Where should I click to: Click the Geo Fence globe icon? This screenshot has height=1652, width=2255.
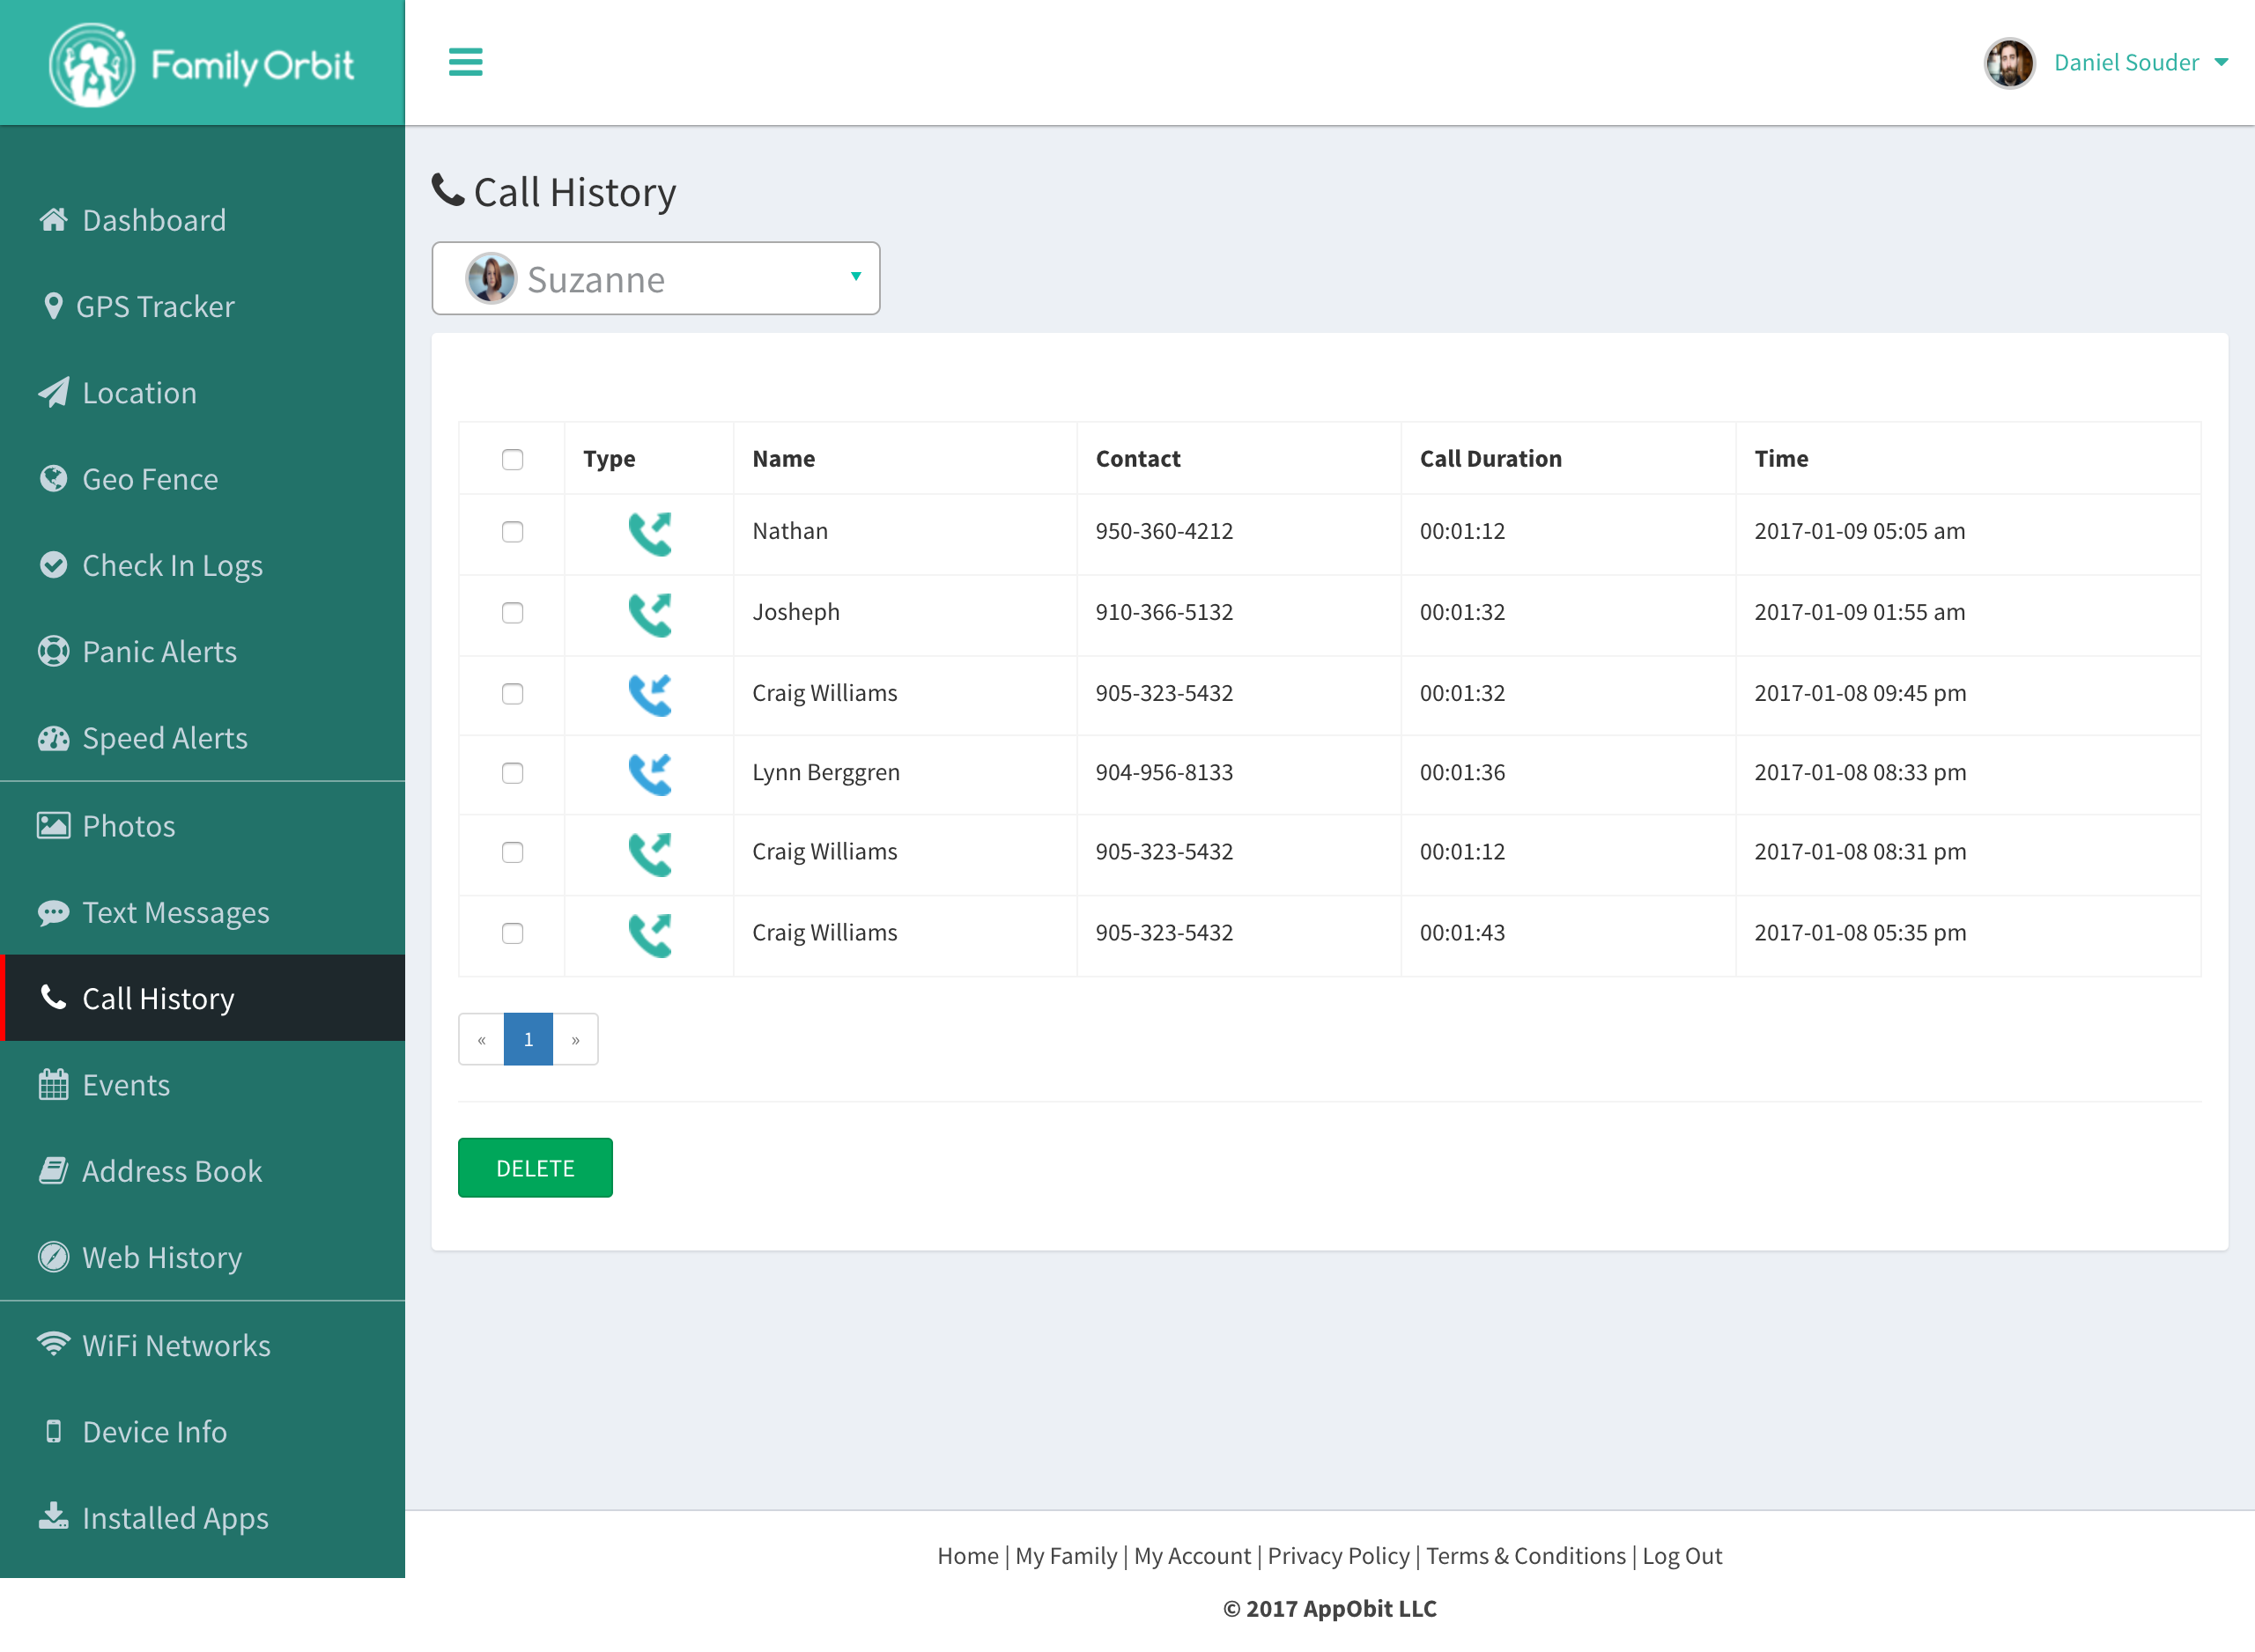[53, 479]
